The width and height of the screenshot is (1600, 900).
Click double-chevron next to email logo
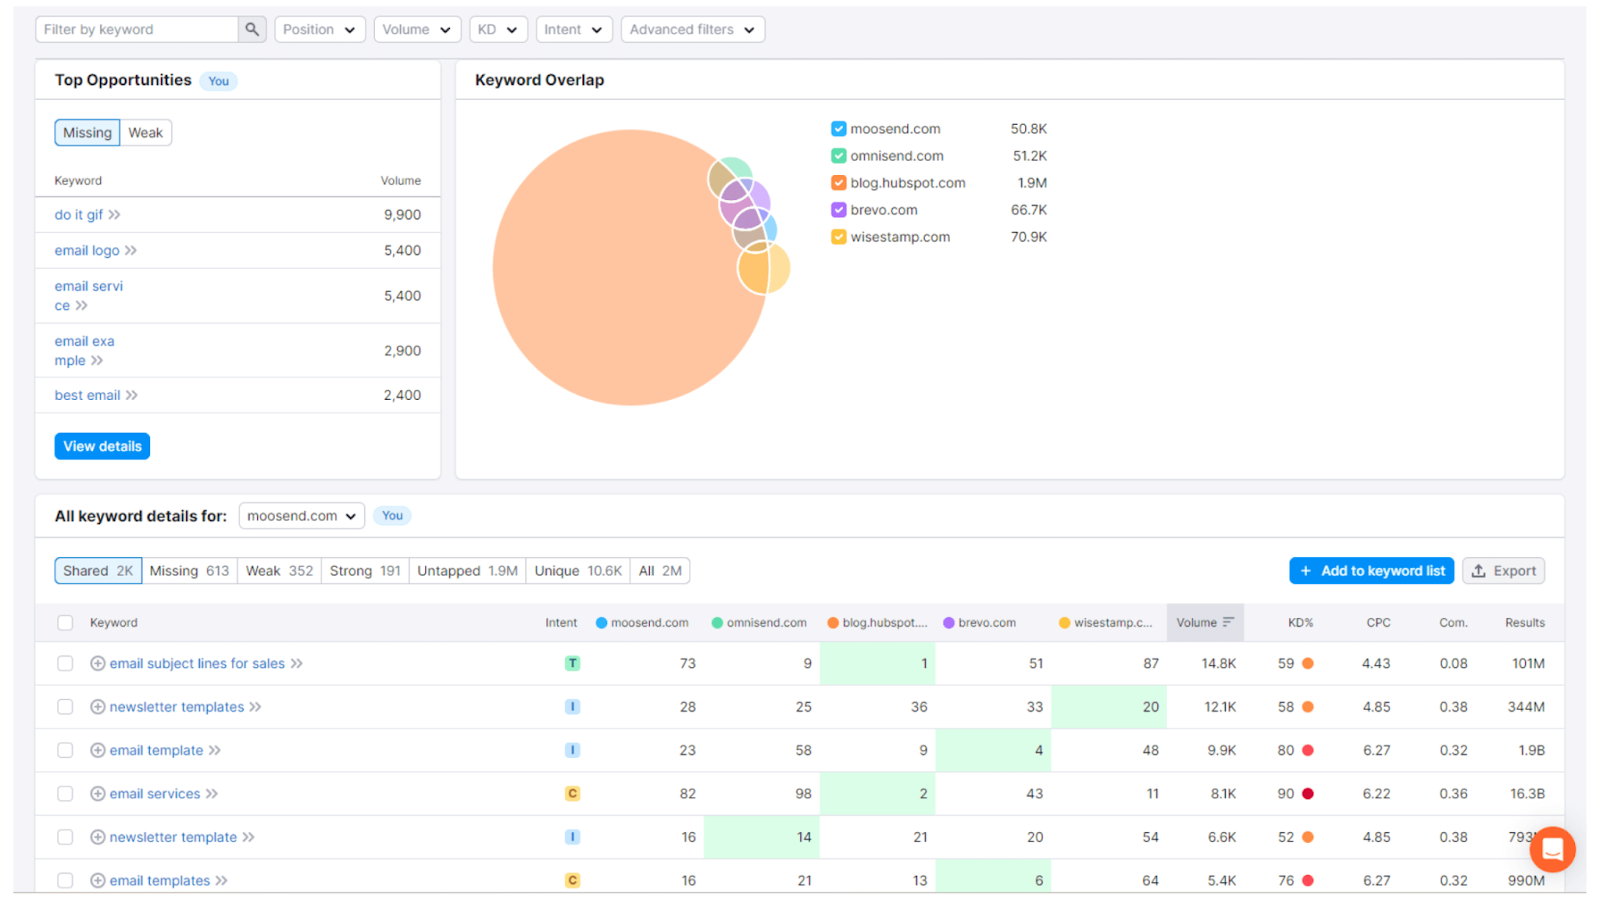pos(131,251)
